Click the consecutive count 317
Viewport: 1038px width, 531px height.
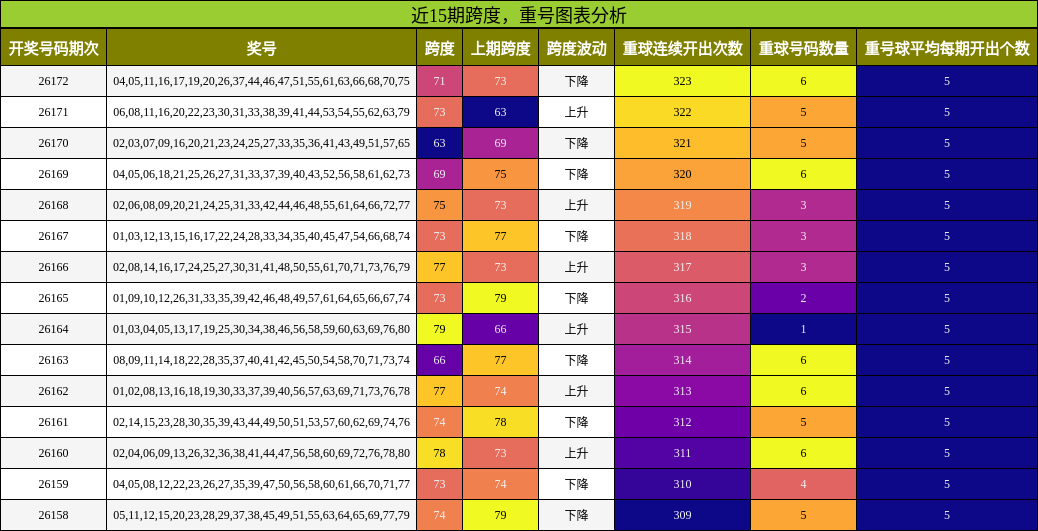point(683,267)
